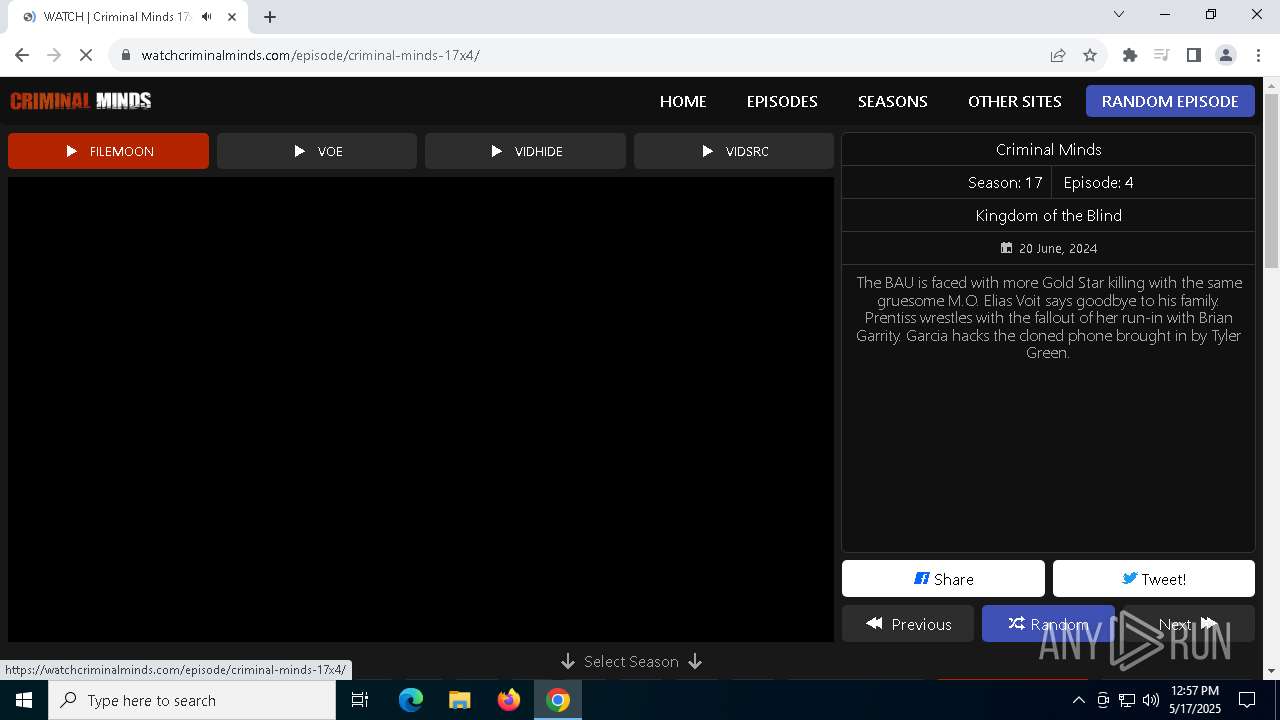
Task: Open the volume tray icon
Action: [x=1151, y=700]
